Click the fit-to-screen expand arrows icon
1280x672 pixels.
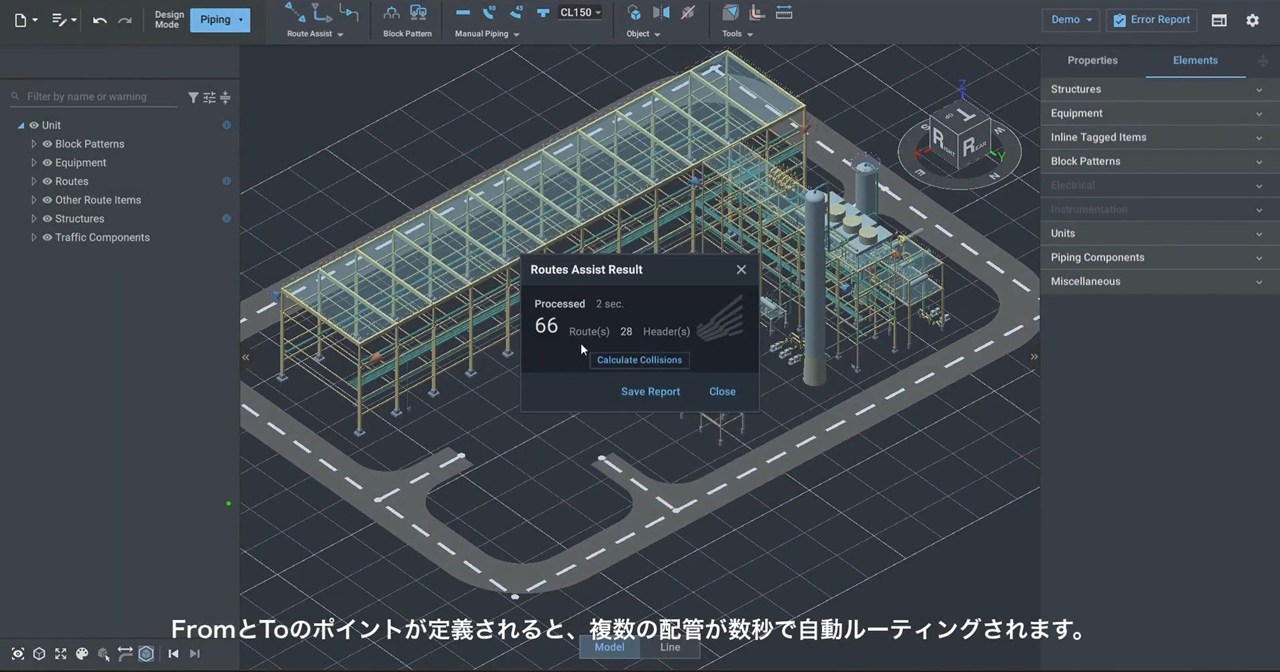pyautogui.click(x=60, y=654)
